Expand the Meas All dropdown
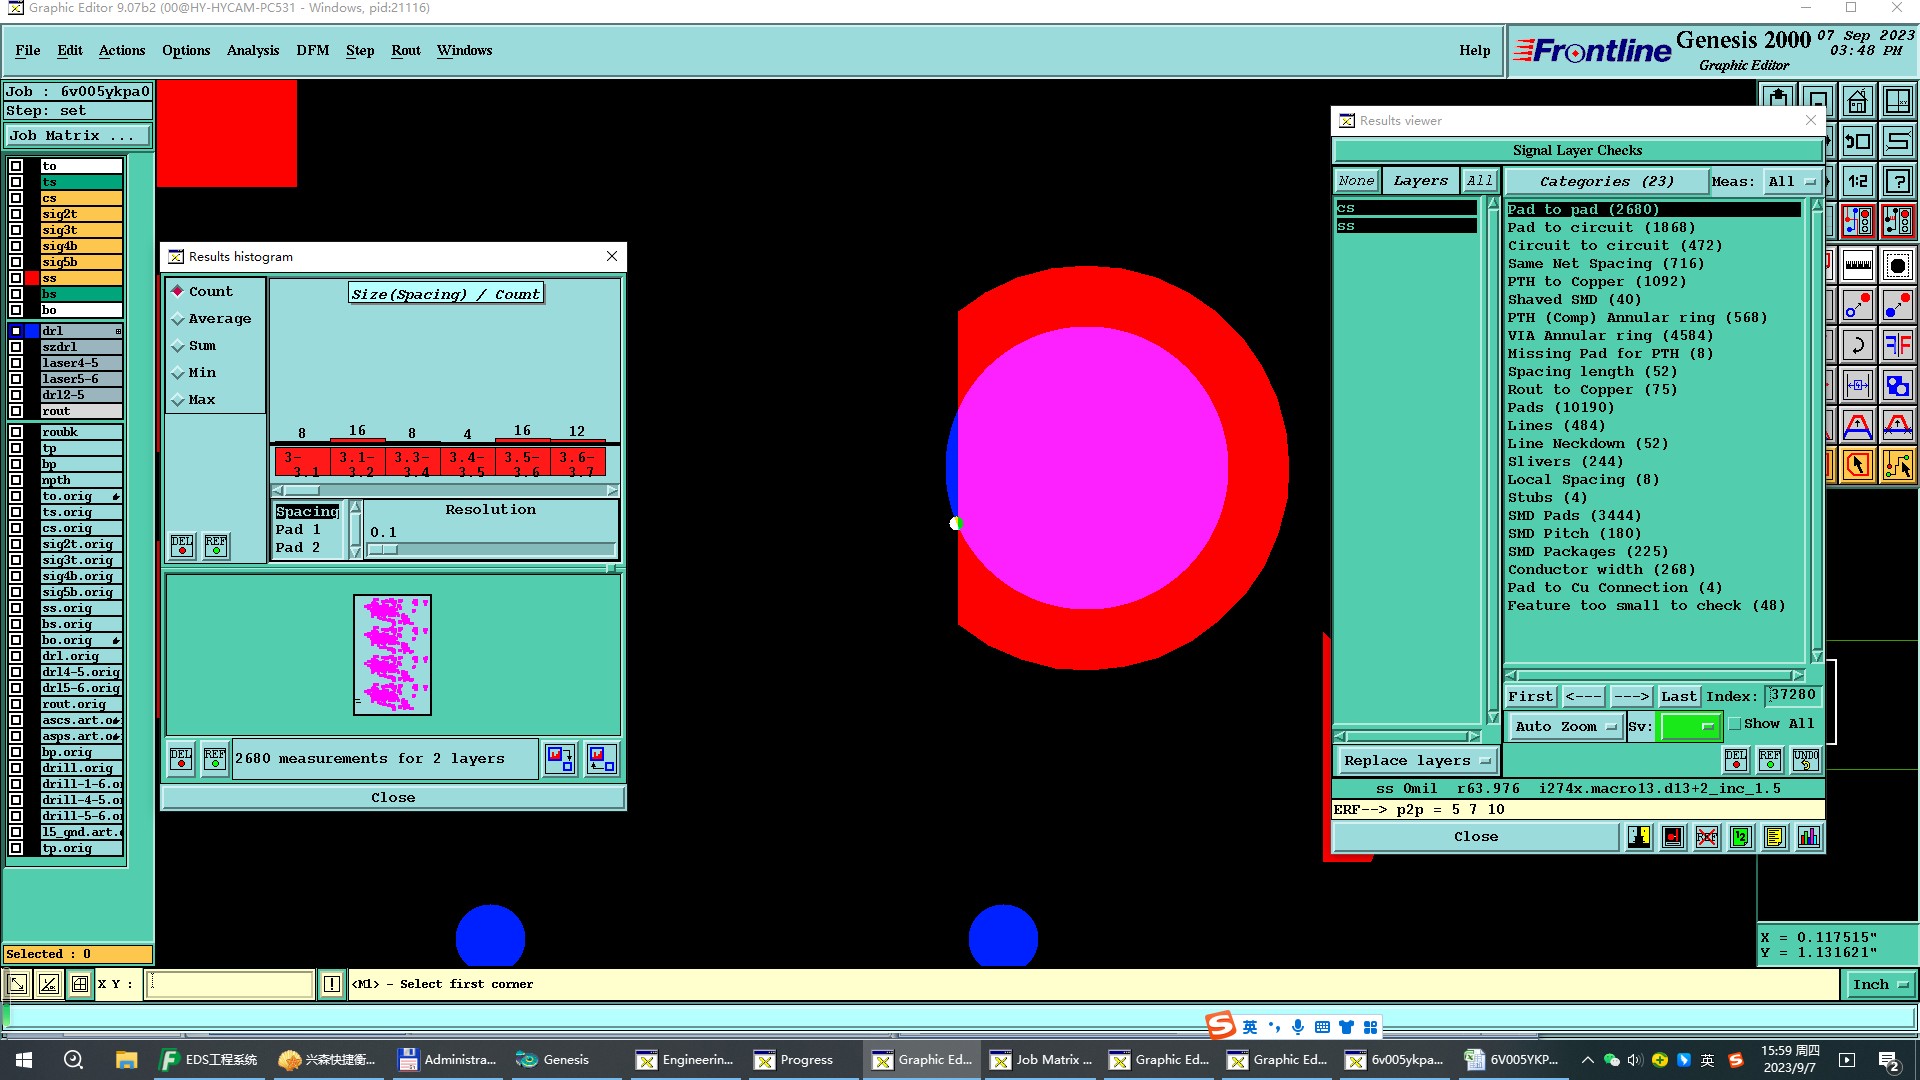1920x1080 pixels. [1790, 181]
